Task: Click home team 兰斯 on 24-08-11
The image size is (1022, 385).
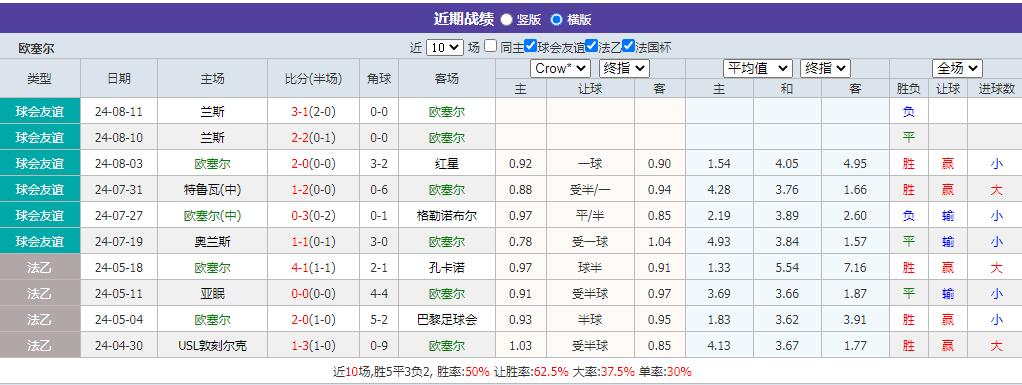Action: click(212, 111)
